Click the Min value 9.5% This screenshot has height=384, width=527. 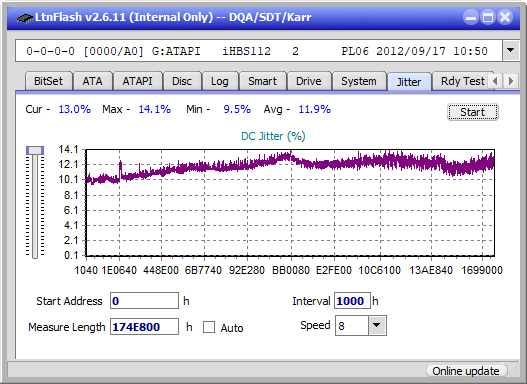[x=237, y=109]
